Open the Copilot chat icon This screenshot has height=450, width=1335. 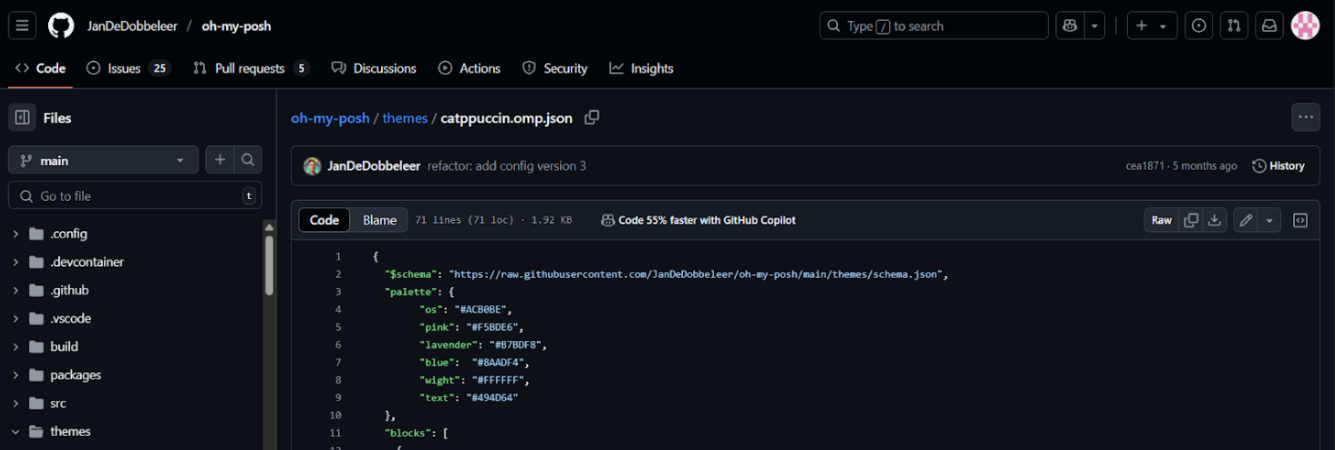[1070, 26]
